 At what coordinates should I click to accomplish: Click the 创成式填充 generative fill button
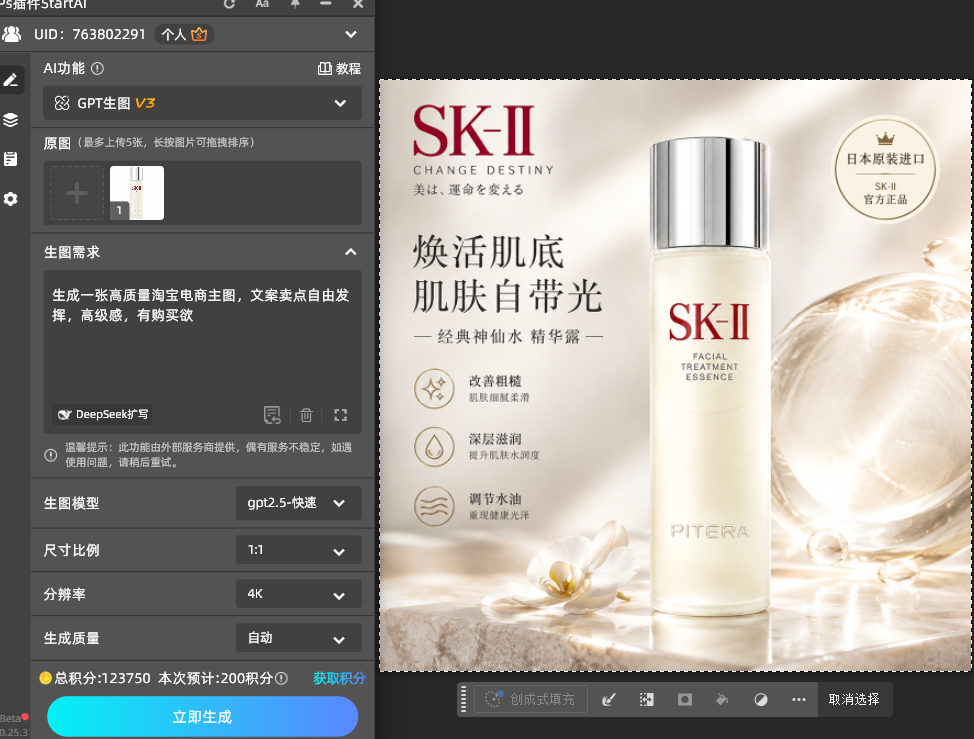tap(531, 699)
